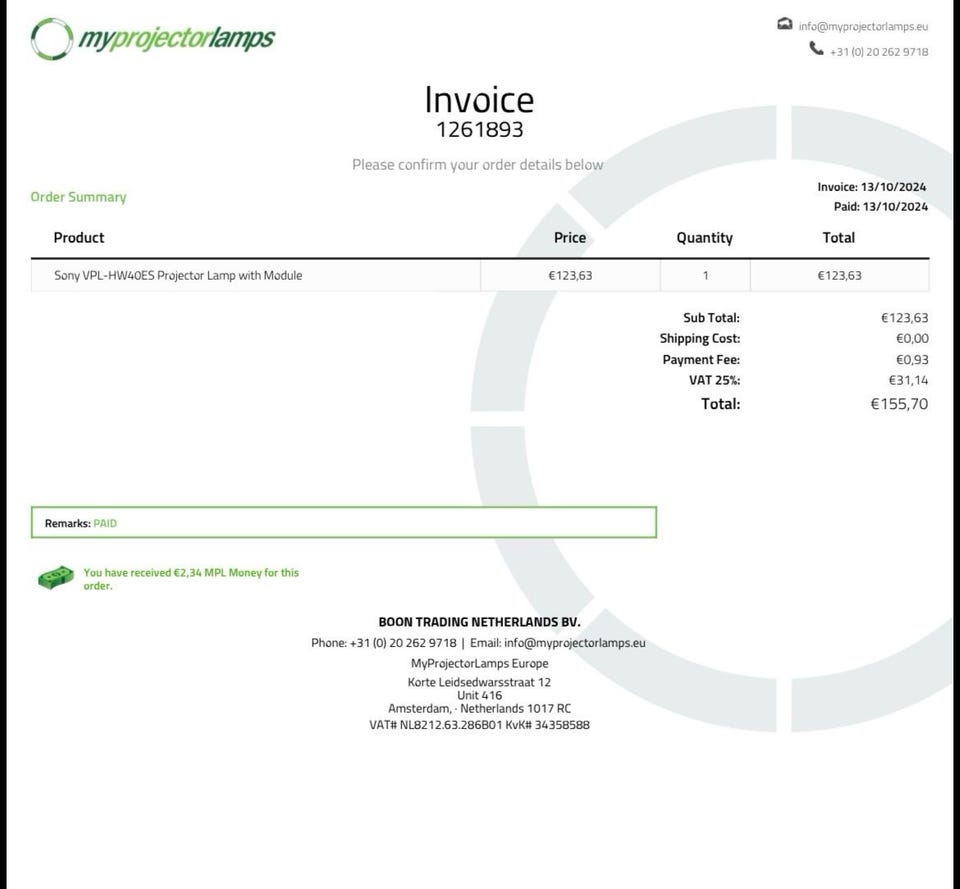The image size is (960, 889).
Task: Click the Product column header
Action: (79, 238)
